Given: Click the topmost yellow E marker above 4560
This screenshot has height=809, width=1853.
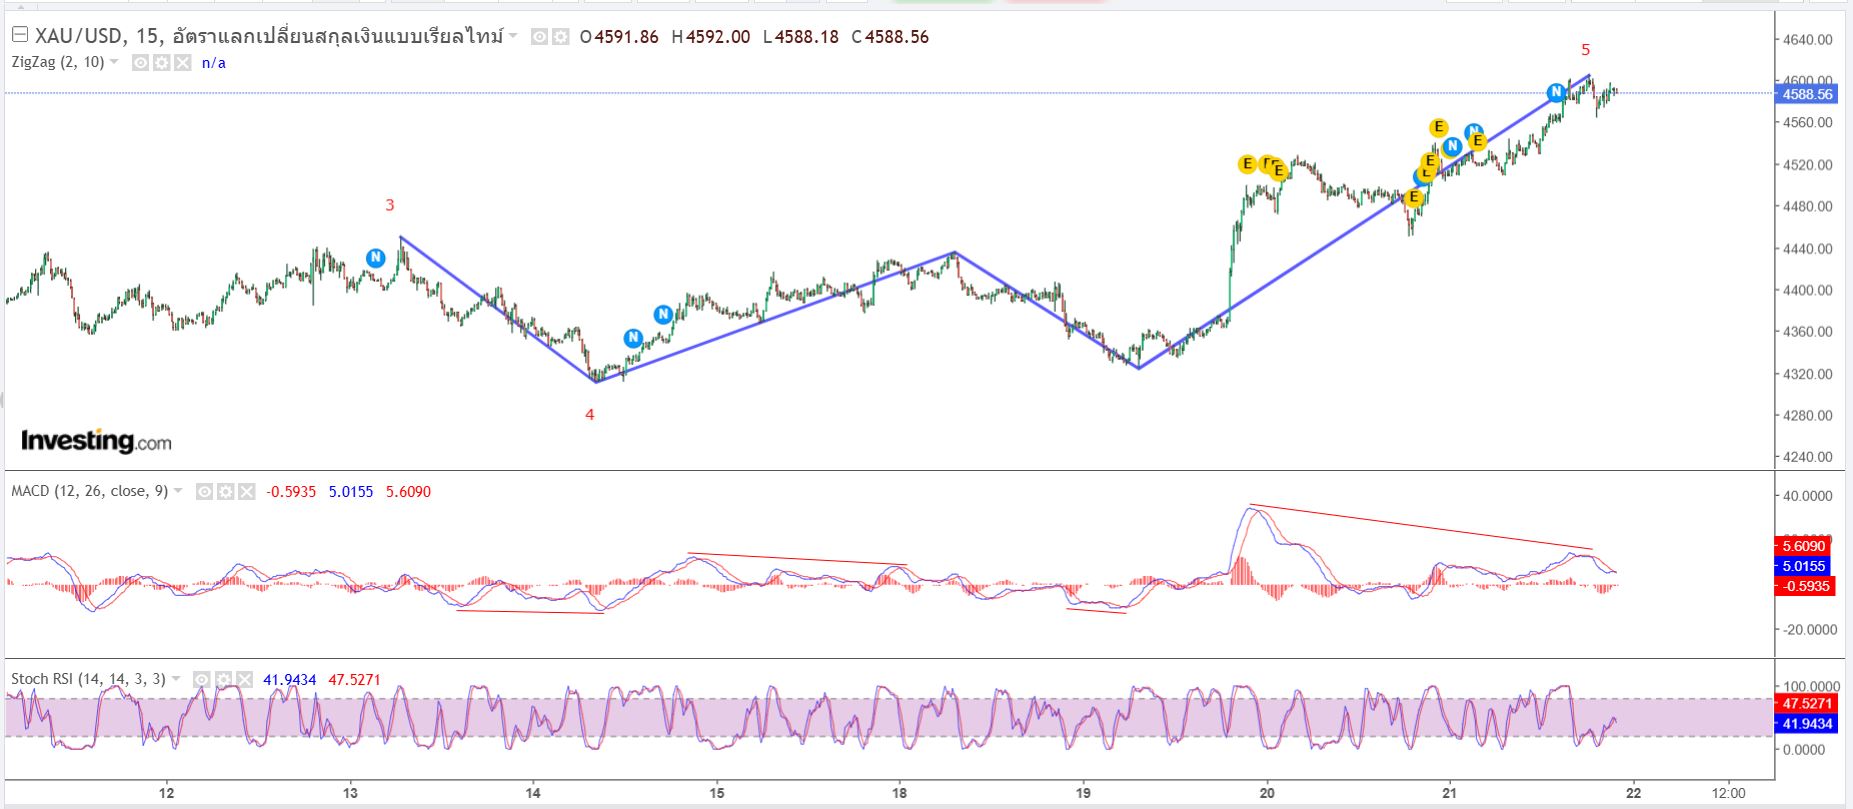Looking at the screenshot, I should coord(1438,127).
